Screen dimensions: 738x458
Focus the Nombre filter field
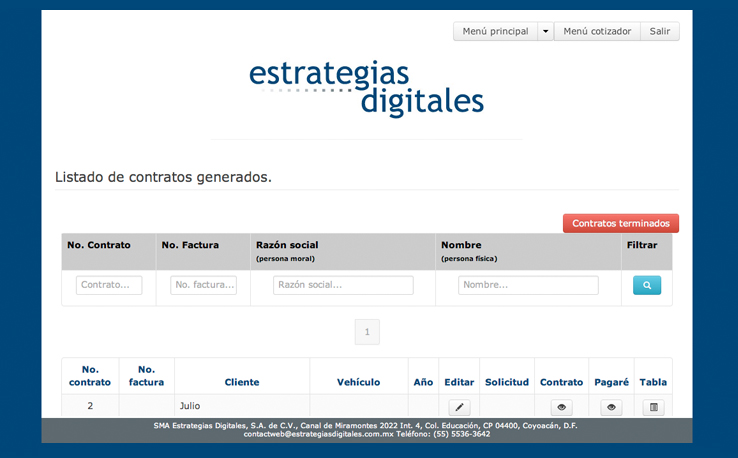pyautogui.click(x=528, y=285)
